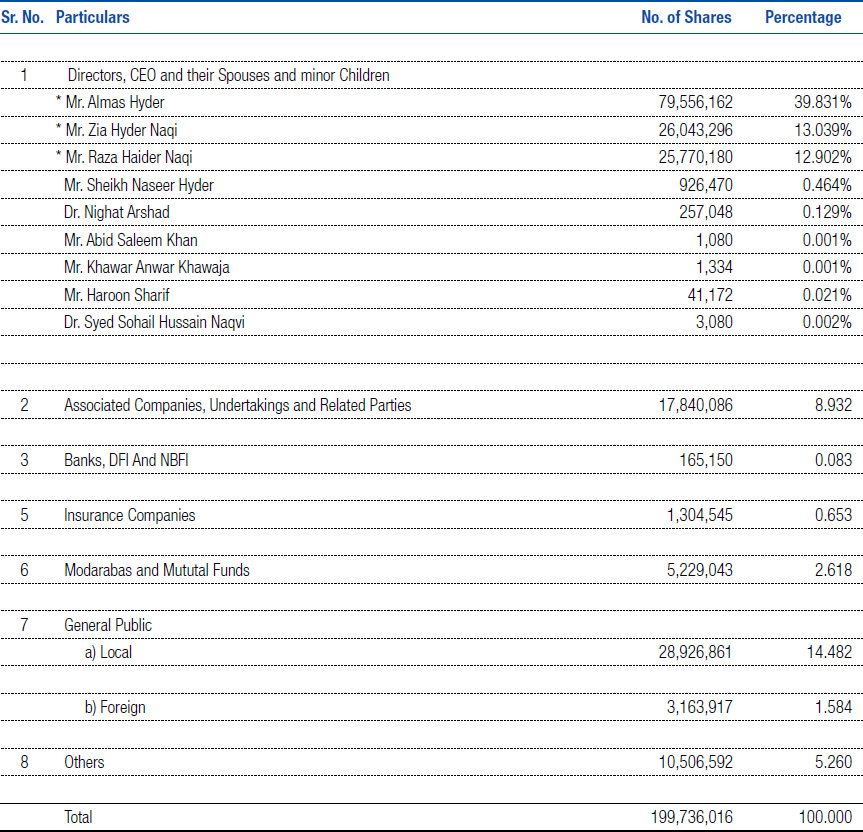
Task: Click the 'Percentage' column header
Action: [803, 17]
